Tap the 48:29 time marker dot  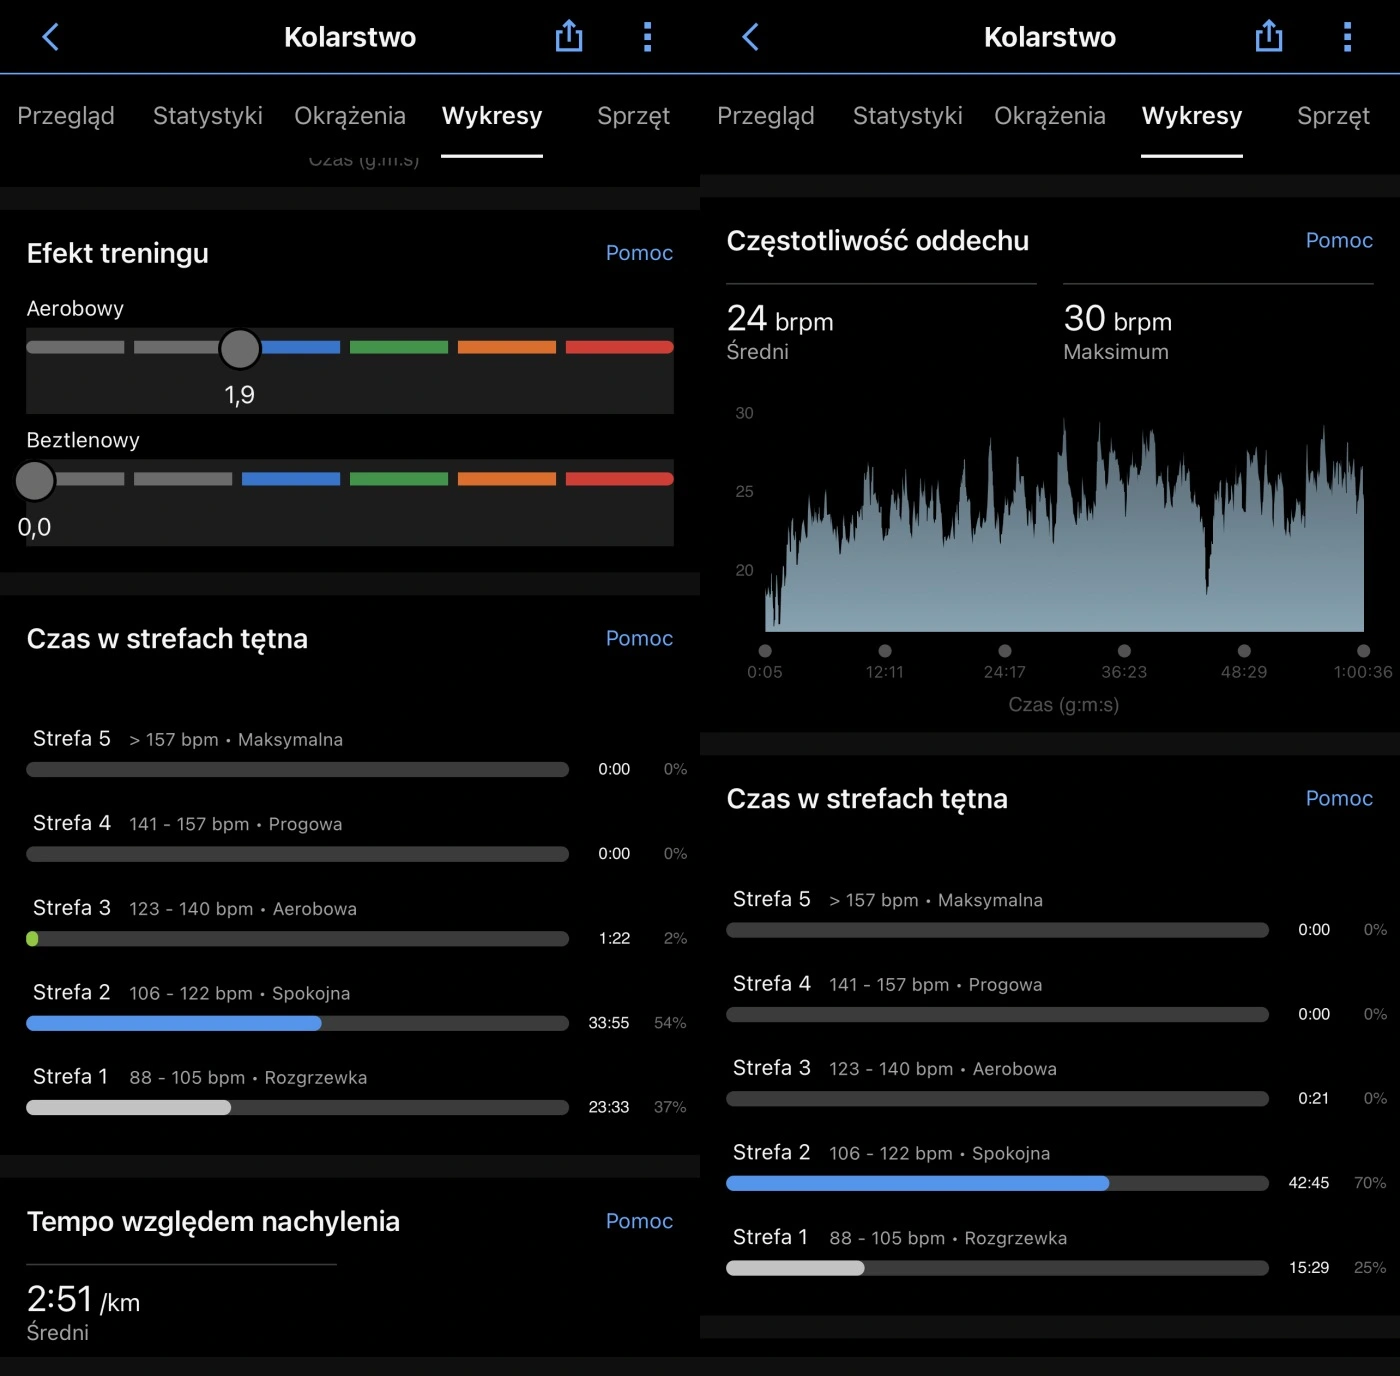tap(1244, 651)
